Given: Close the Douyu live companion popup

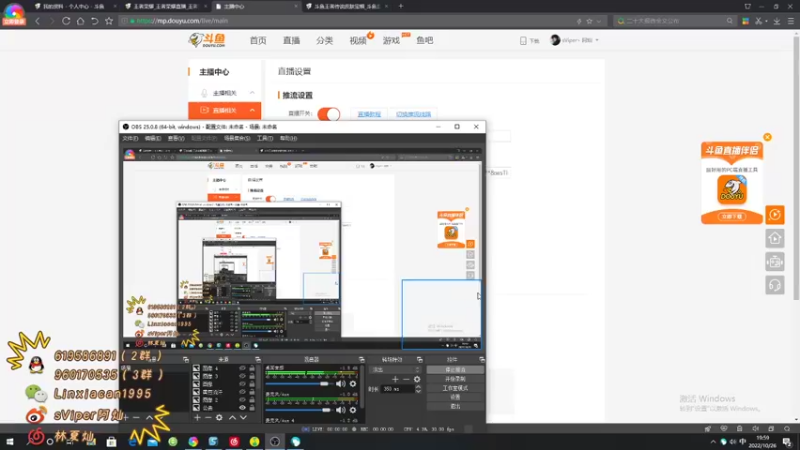Looking at the screenshot, I should 767,137.
